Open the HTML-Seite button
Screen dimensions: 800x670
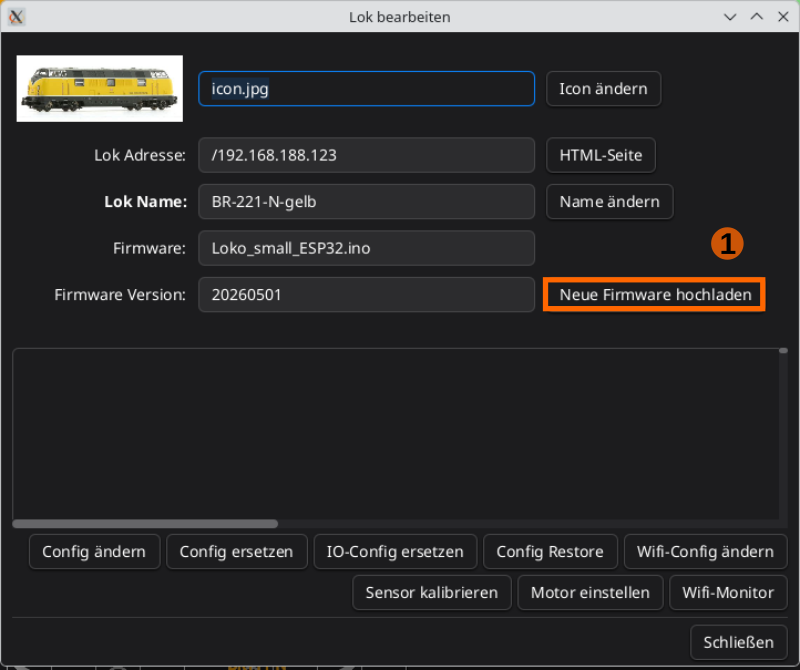(x=601, y=155)
